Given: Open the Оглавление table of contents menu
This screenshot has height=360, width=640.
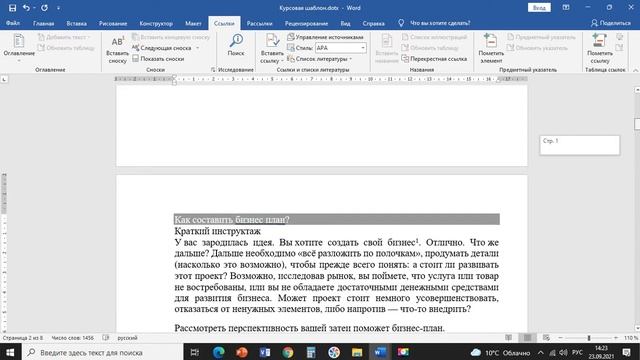Looking at the screenshot, I should click(19, 48).
